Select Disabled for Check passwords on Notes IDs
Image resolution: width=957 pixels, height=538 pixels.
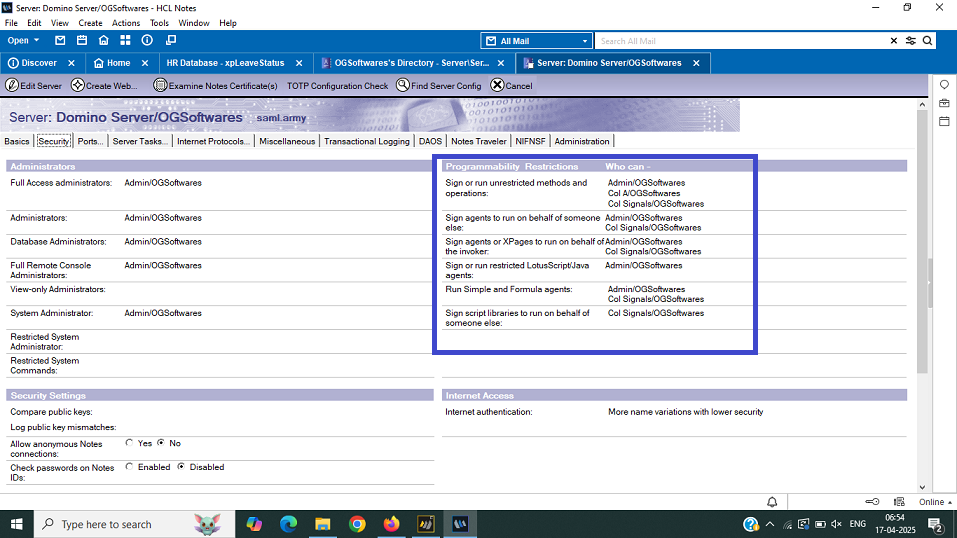pos(181,467)
